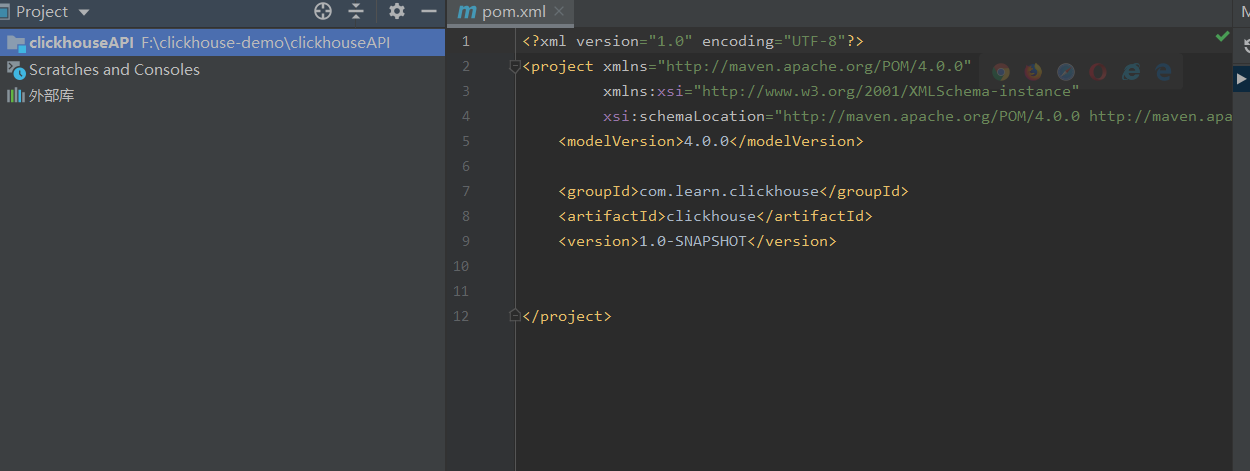Viewport: 1250px width, 471px height.
Task: Open Project panel settings gear
Action: pos(397,11)
